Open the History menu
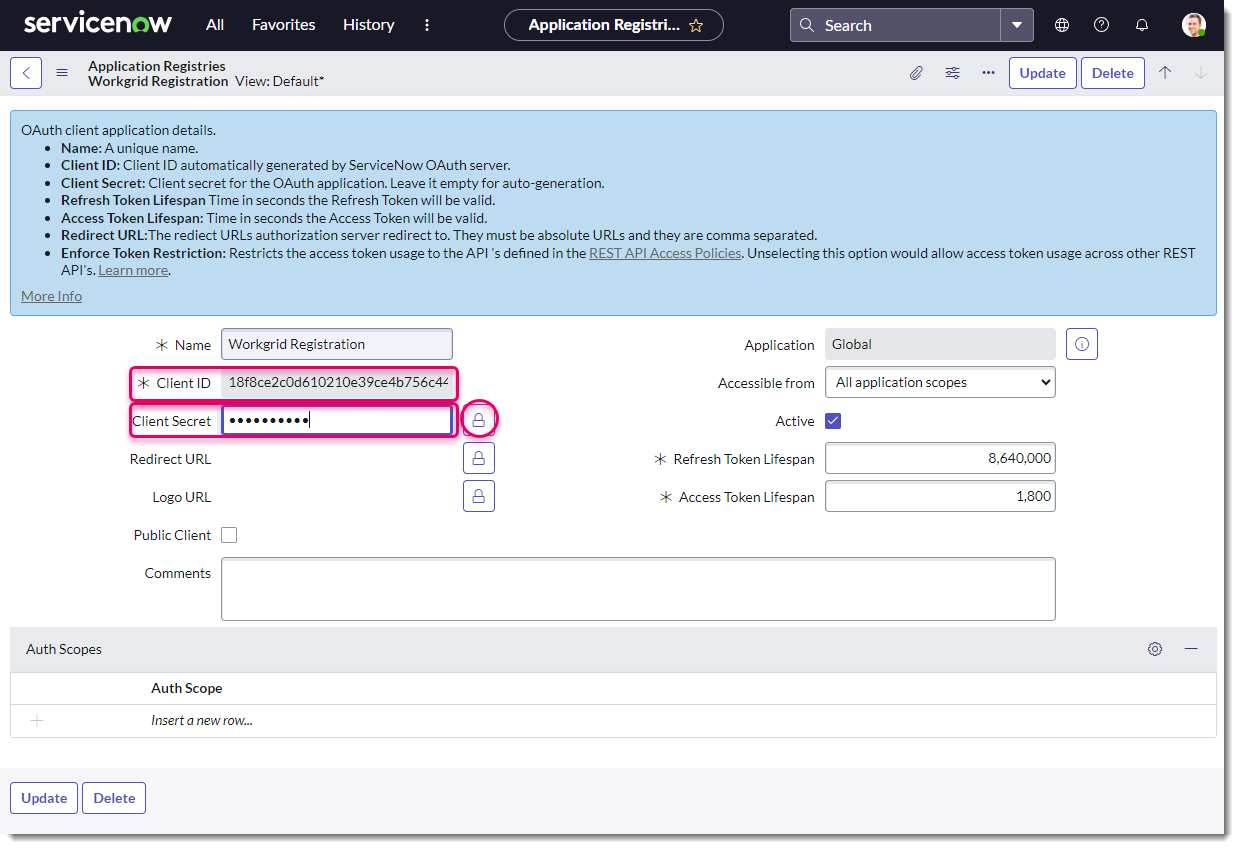The image size is (1239, 849). tap(368, 24)
